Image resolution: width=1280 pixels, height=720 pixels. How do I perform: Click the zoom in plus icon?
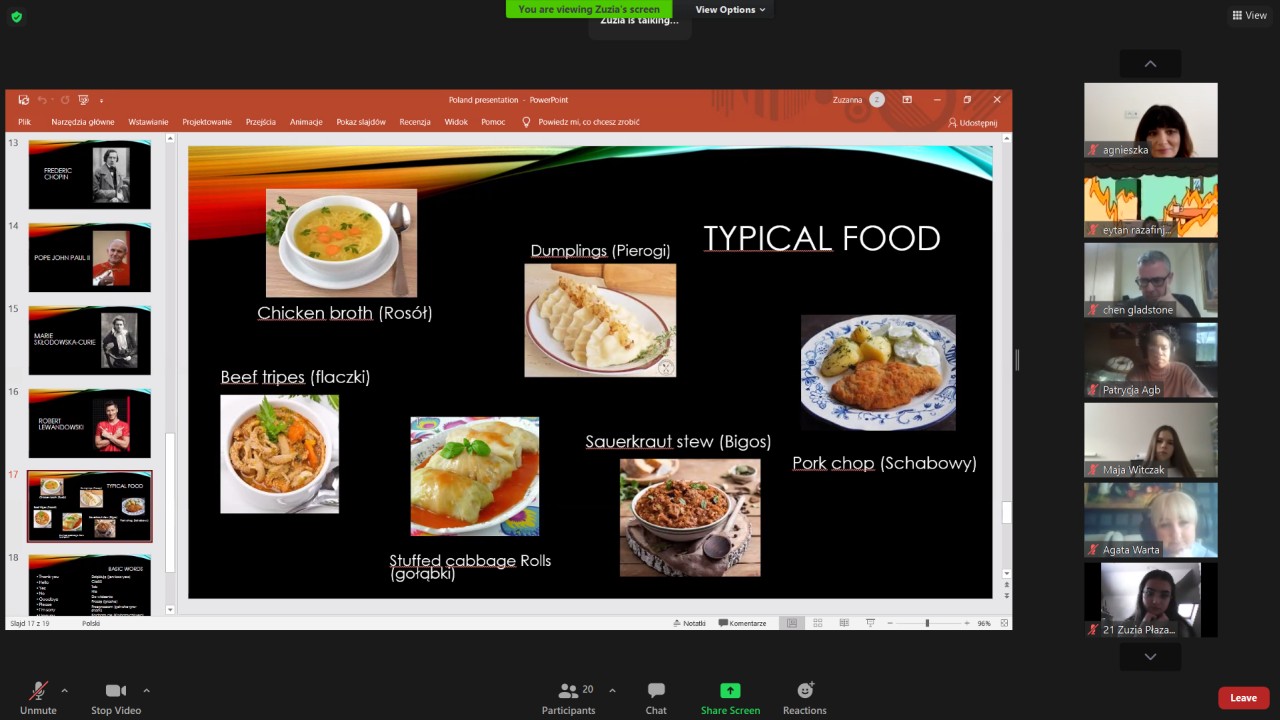tap(967, 623)
